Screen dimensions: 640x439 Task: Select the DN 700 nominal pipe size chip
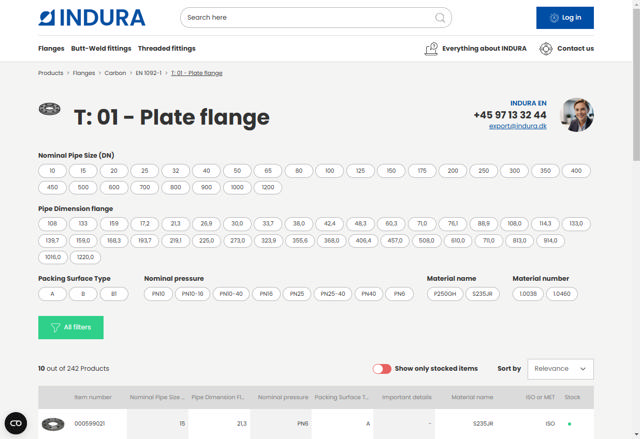point(144,187)
